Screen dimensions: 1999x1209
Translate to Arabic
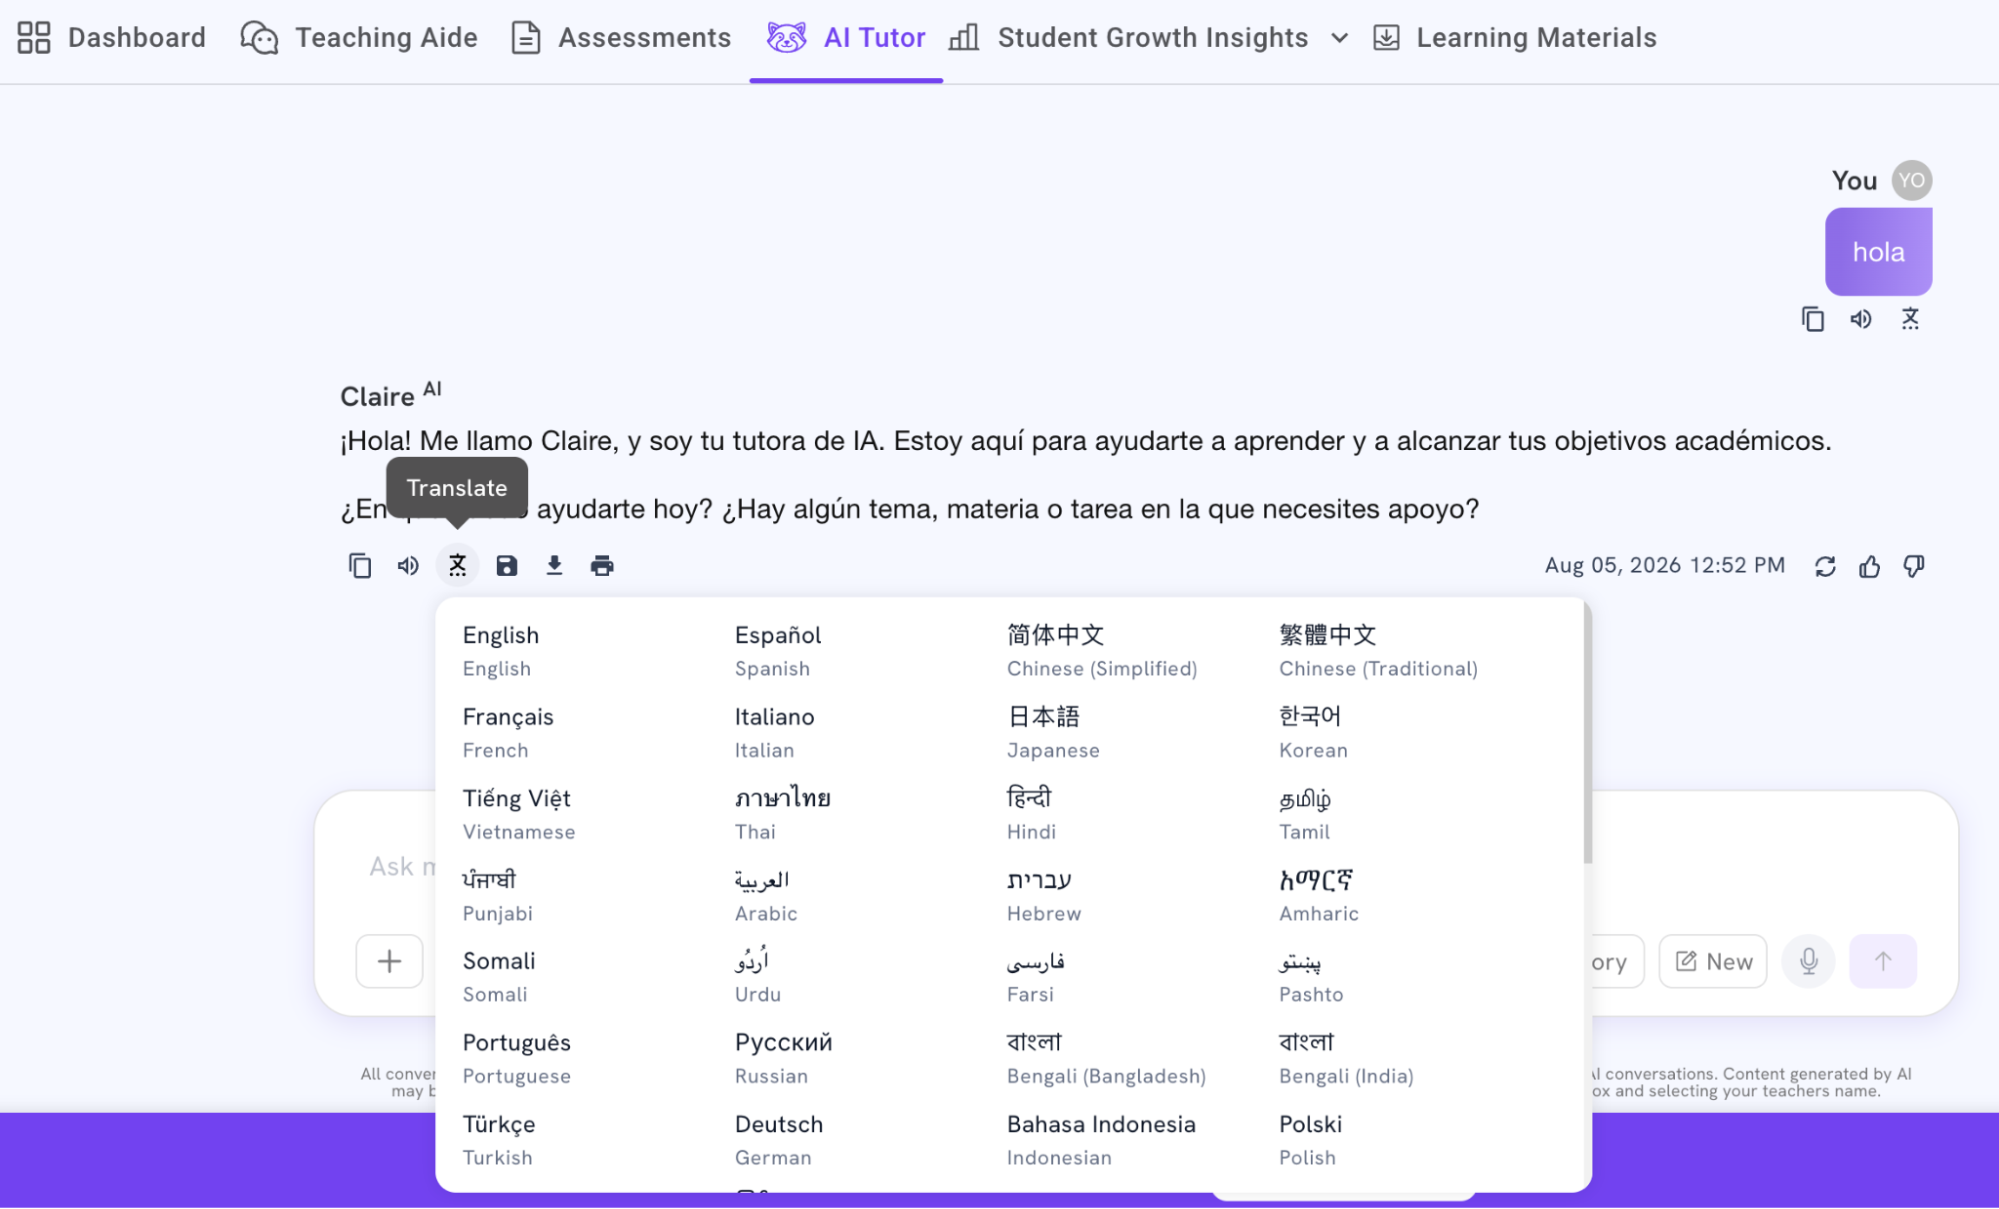(x=766, y=896)
